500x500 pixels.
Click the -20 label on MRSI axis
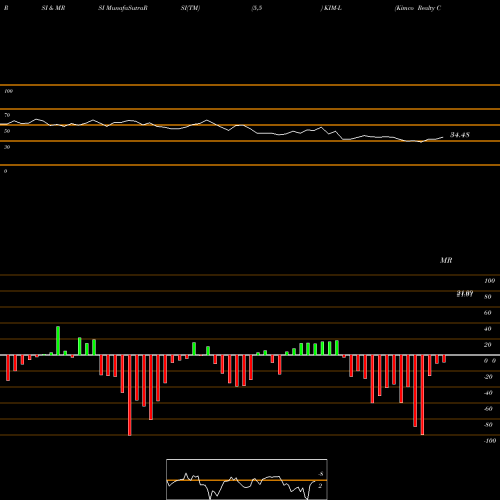coord(488,377)
